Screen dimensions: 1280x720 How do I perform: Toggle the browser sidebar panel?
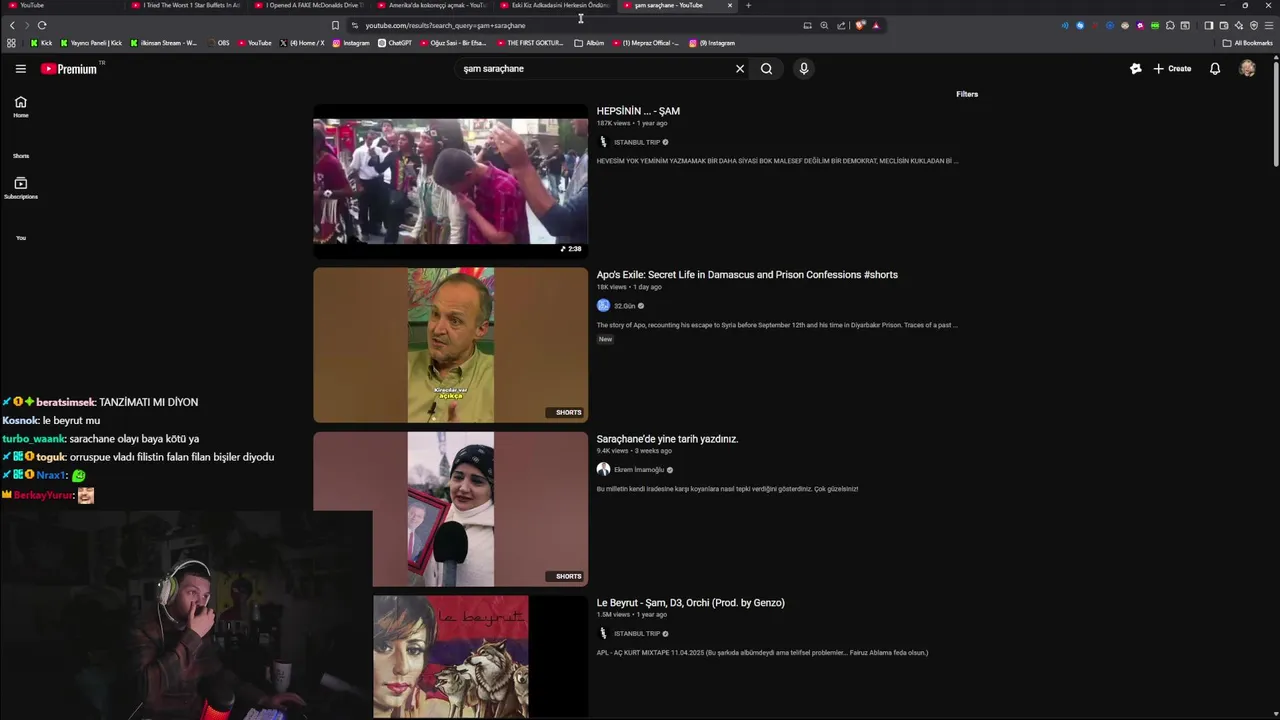point(1208,25)
